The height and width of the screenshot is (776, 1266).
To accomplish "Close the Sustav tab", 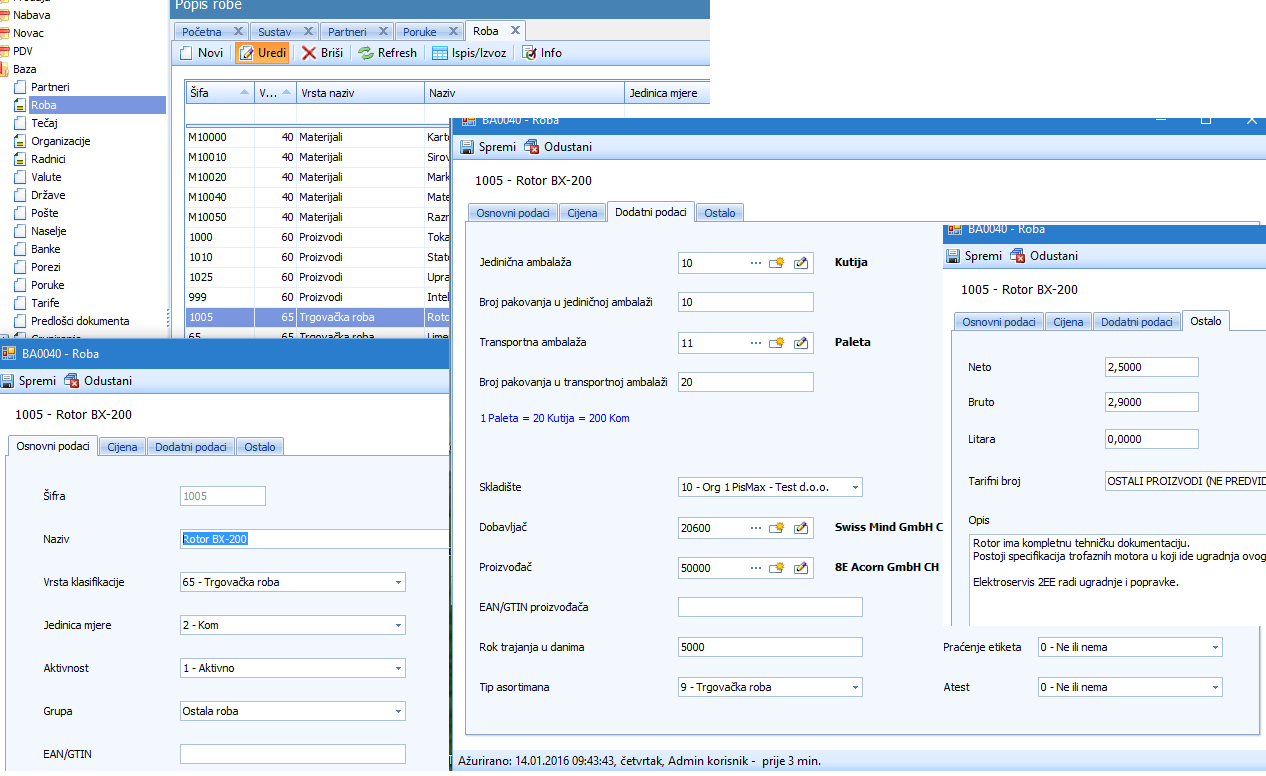I will (x=307, y=32).
